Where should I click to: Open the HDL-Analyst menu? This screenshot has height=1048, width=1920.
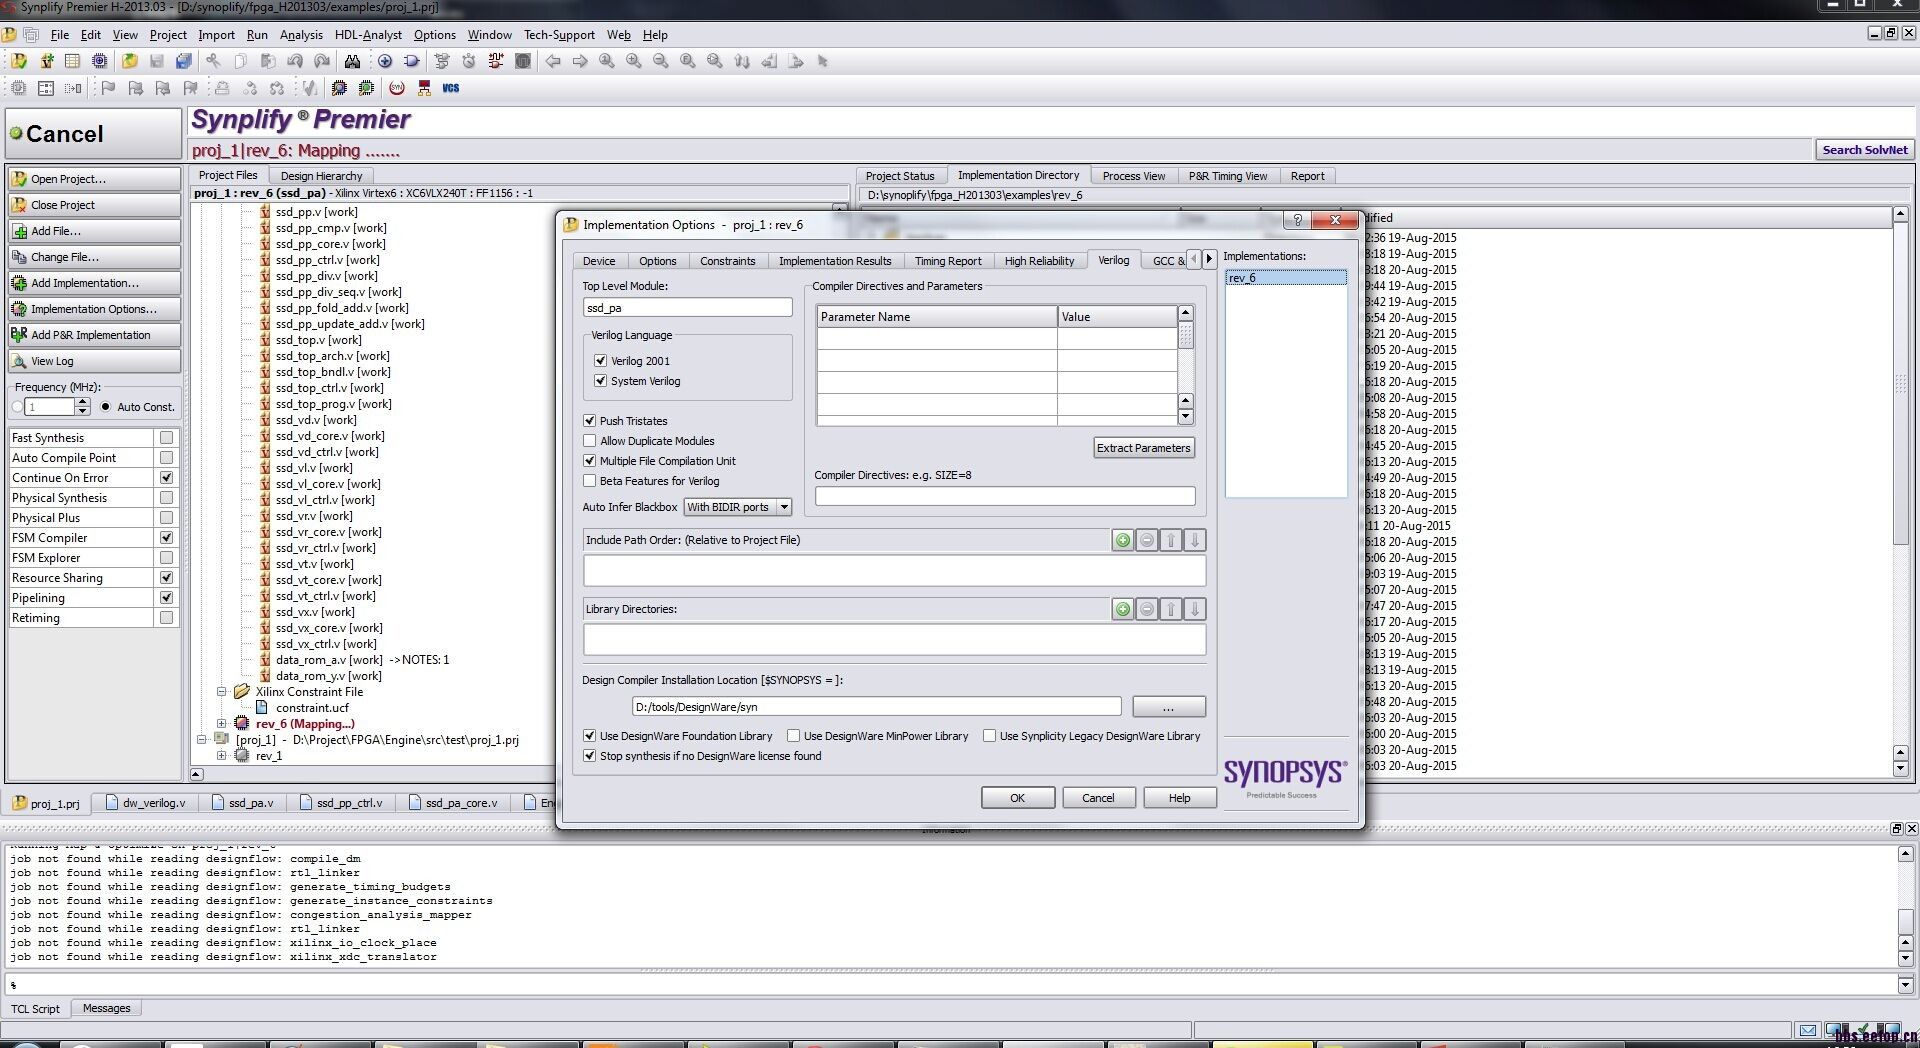[368, 35]
